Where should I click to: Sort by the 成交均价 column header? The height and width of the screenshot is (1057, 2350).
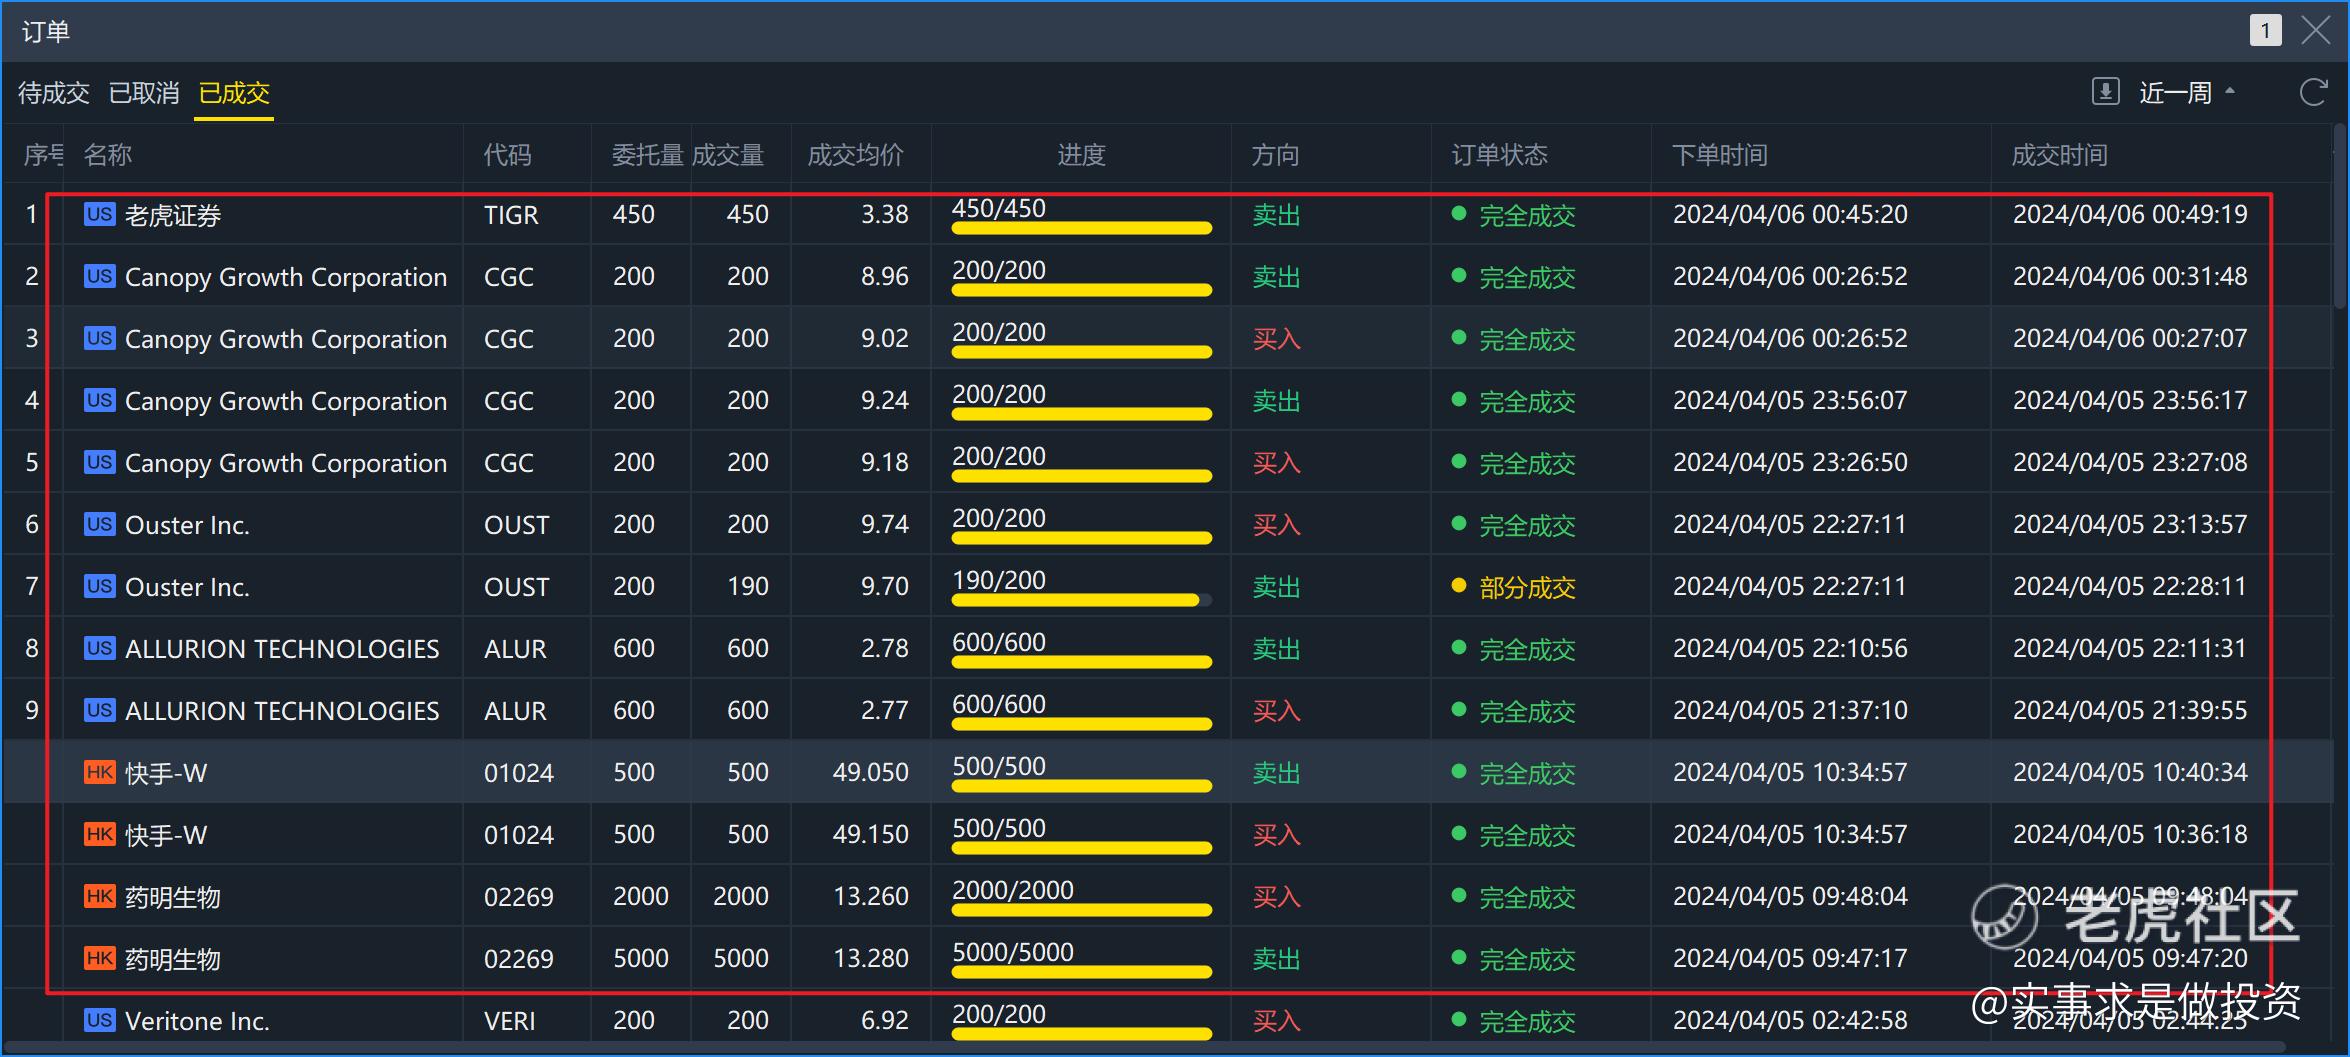click(x=856, y=155)
